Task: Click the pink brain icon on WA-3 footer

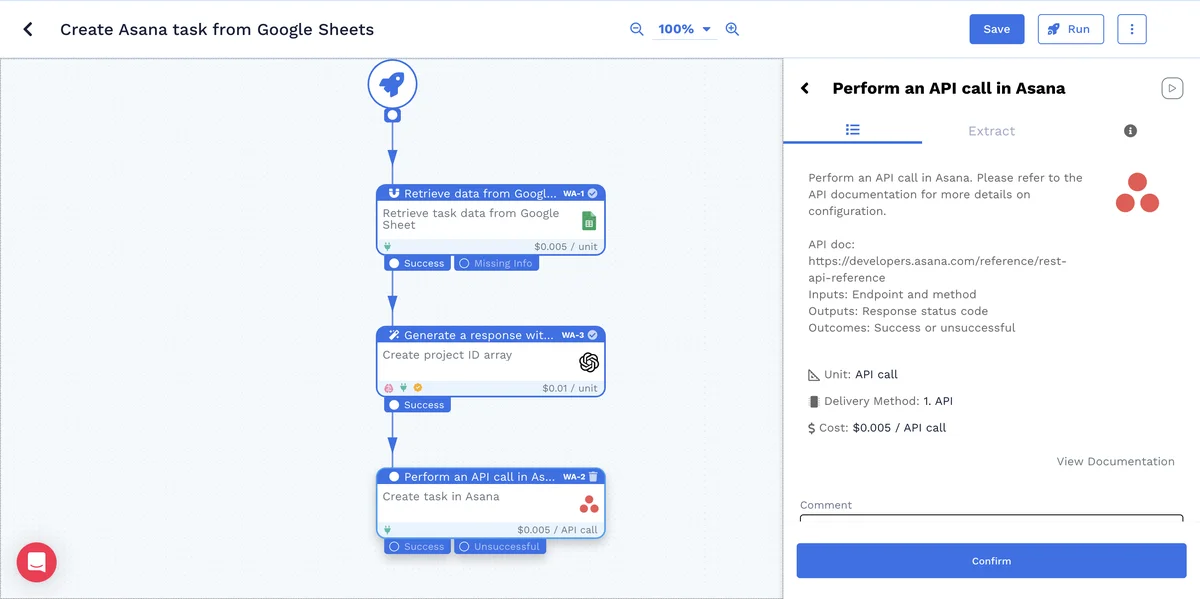Action: (389, 388)
